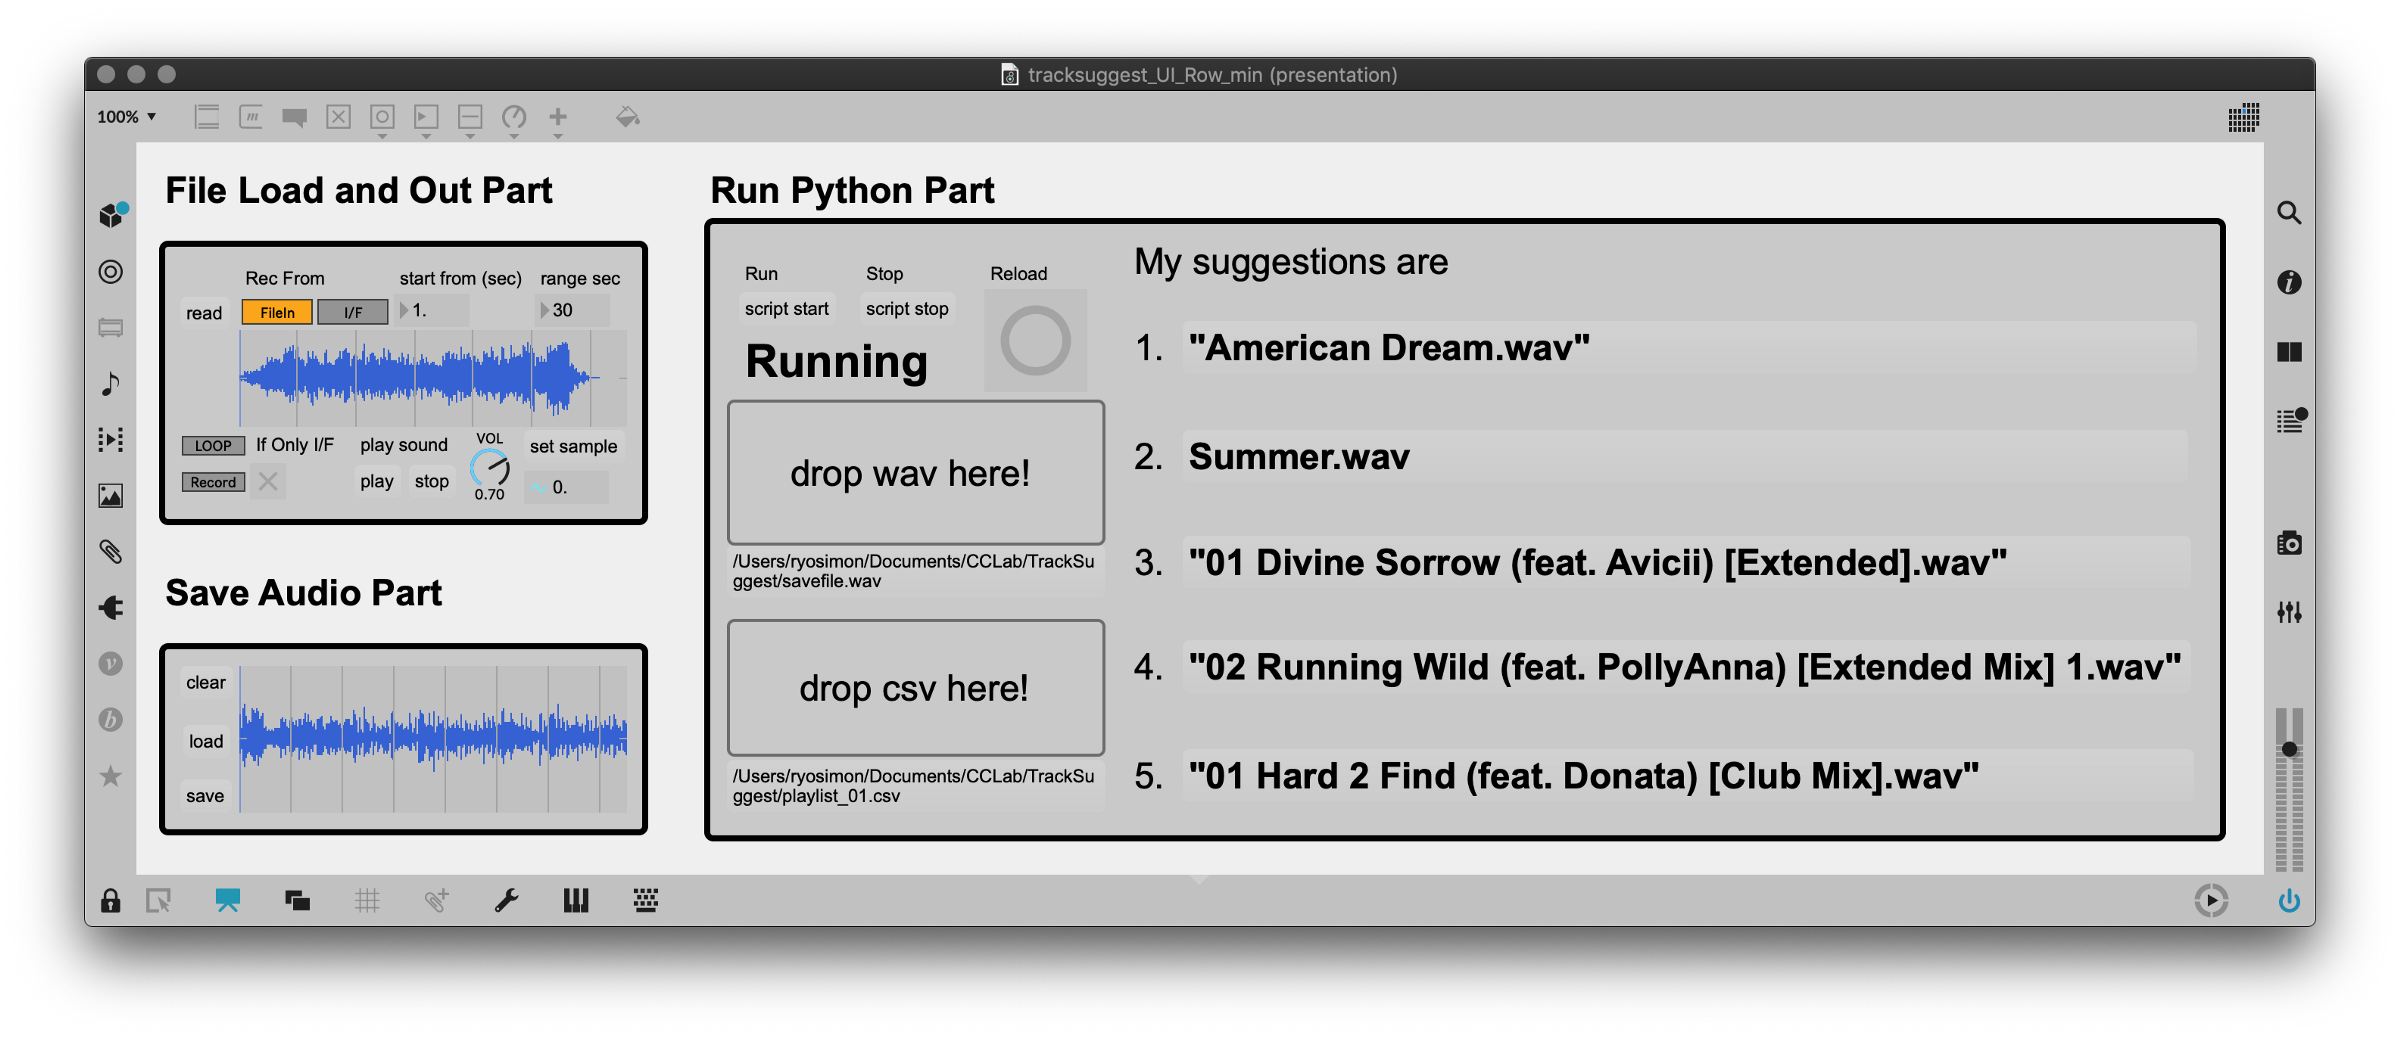2400x1038 pixels.
Task: Click the drop wav here area
Action: click(x=915, y=473)
